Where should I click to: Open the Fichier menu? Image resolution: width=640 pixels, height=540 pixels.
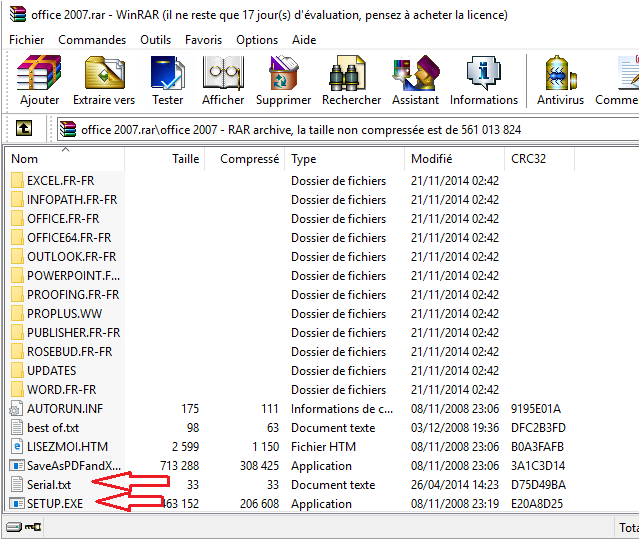(x=27, y=40)
